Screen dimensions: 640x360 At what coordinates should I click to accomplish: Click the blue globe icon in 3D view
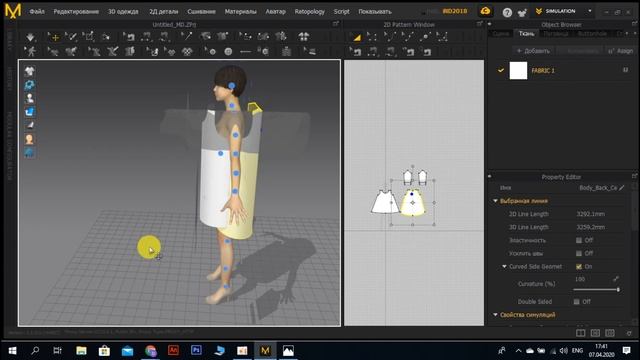point(29,153)
